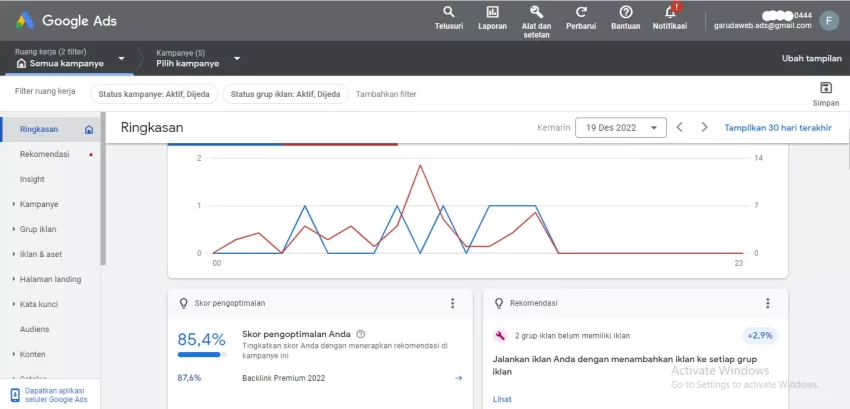
Task: Click wrench icon in Rekomendasi card
Action: 500,336
